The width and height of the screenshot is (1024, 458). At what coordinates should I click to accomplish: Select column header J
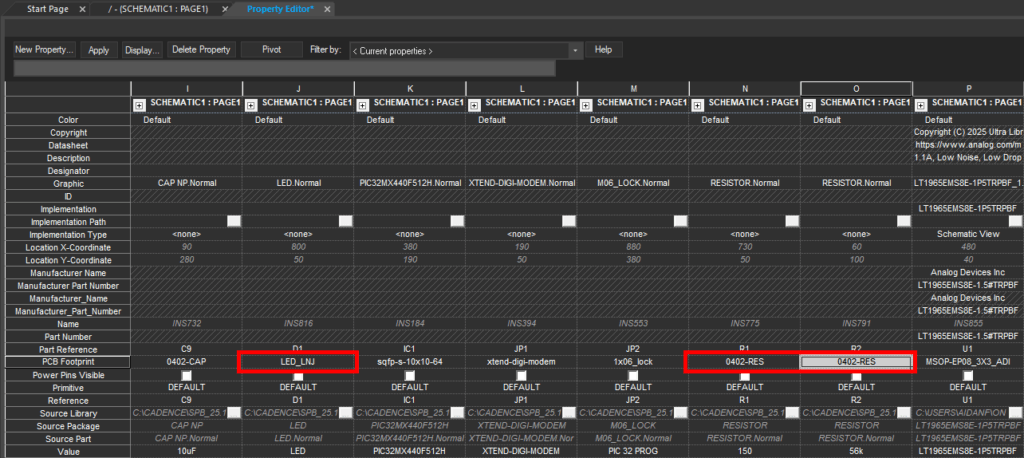(x=298, y=88)
